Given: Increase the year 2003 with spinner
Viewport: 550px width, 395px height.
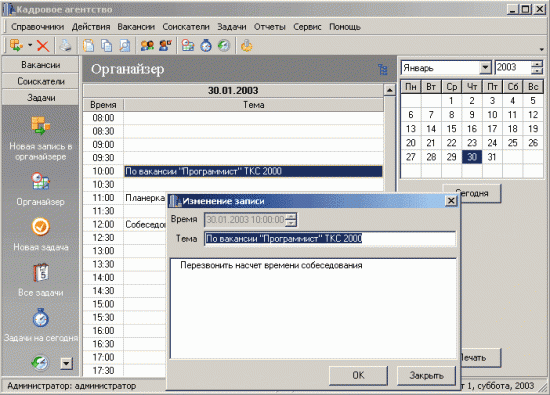Looking at the screenshot, I should click(537, 64).
